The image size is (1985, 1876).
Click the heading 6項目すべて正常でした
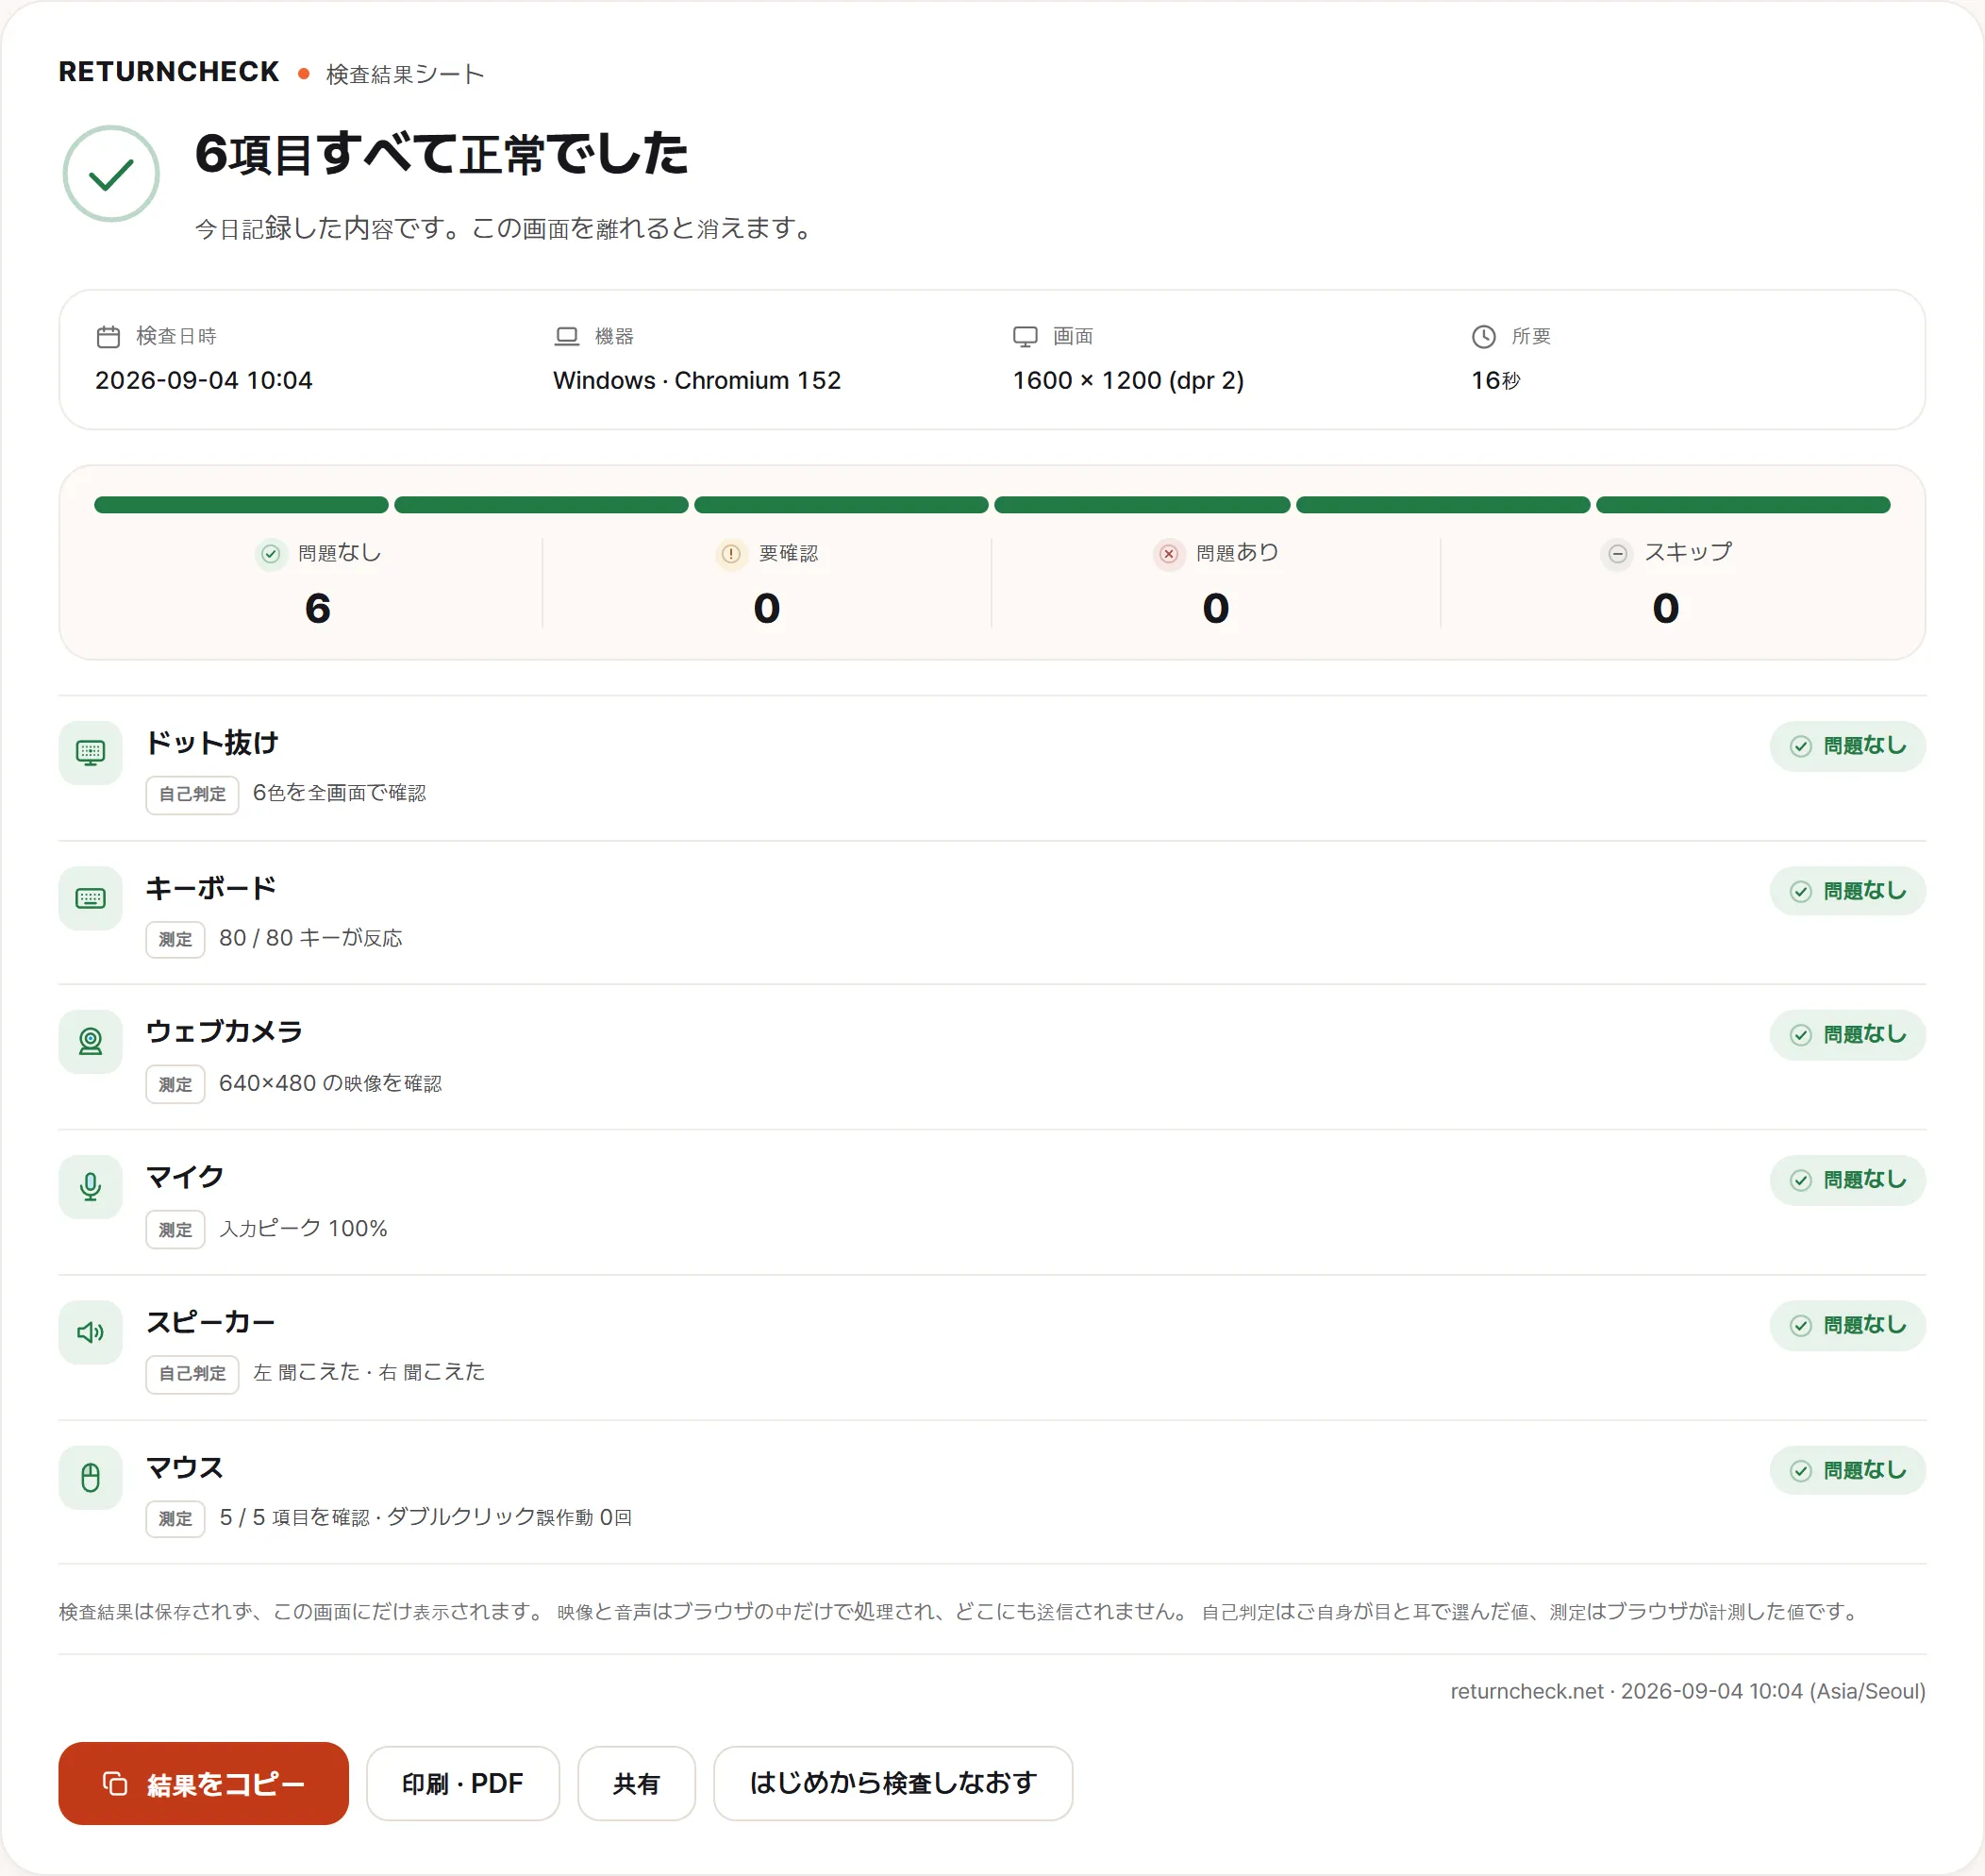click(x=441, y=154)
